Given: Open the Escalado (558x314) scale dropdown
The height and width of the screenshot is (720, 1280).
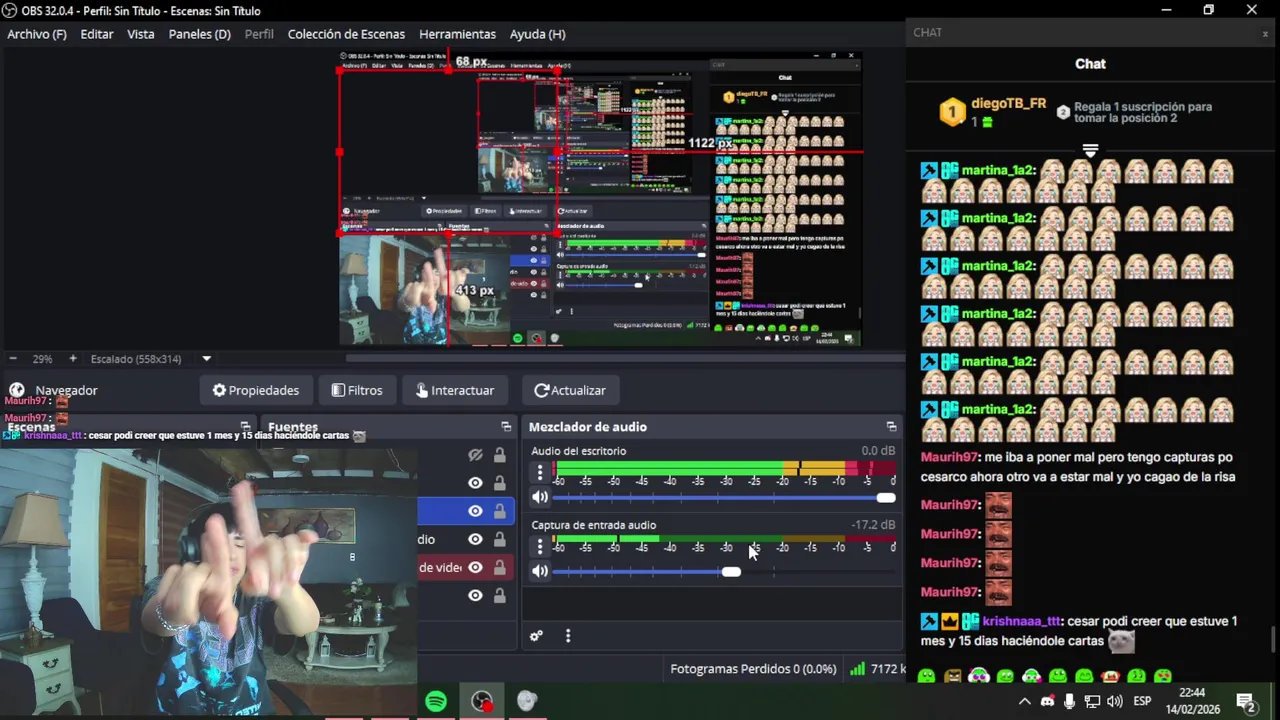Looking at the screenshot, I should click(x=207, y=358).
